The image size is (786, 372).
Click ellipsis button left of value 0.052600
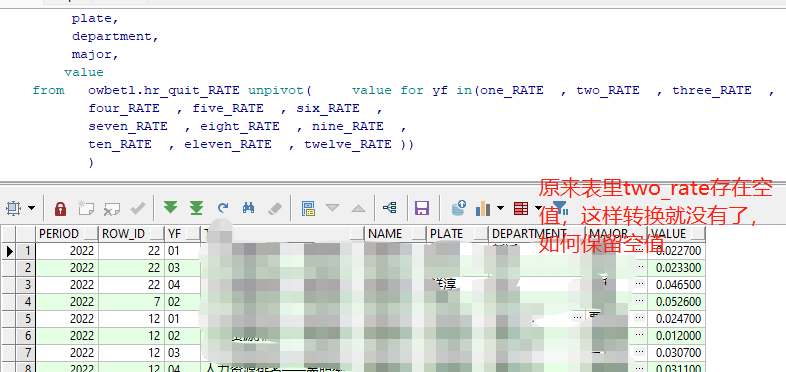coord(639,301)
